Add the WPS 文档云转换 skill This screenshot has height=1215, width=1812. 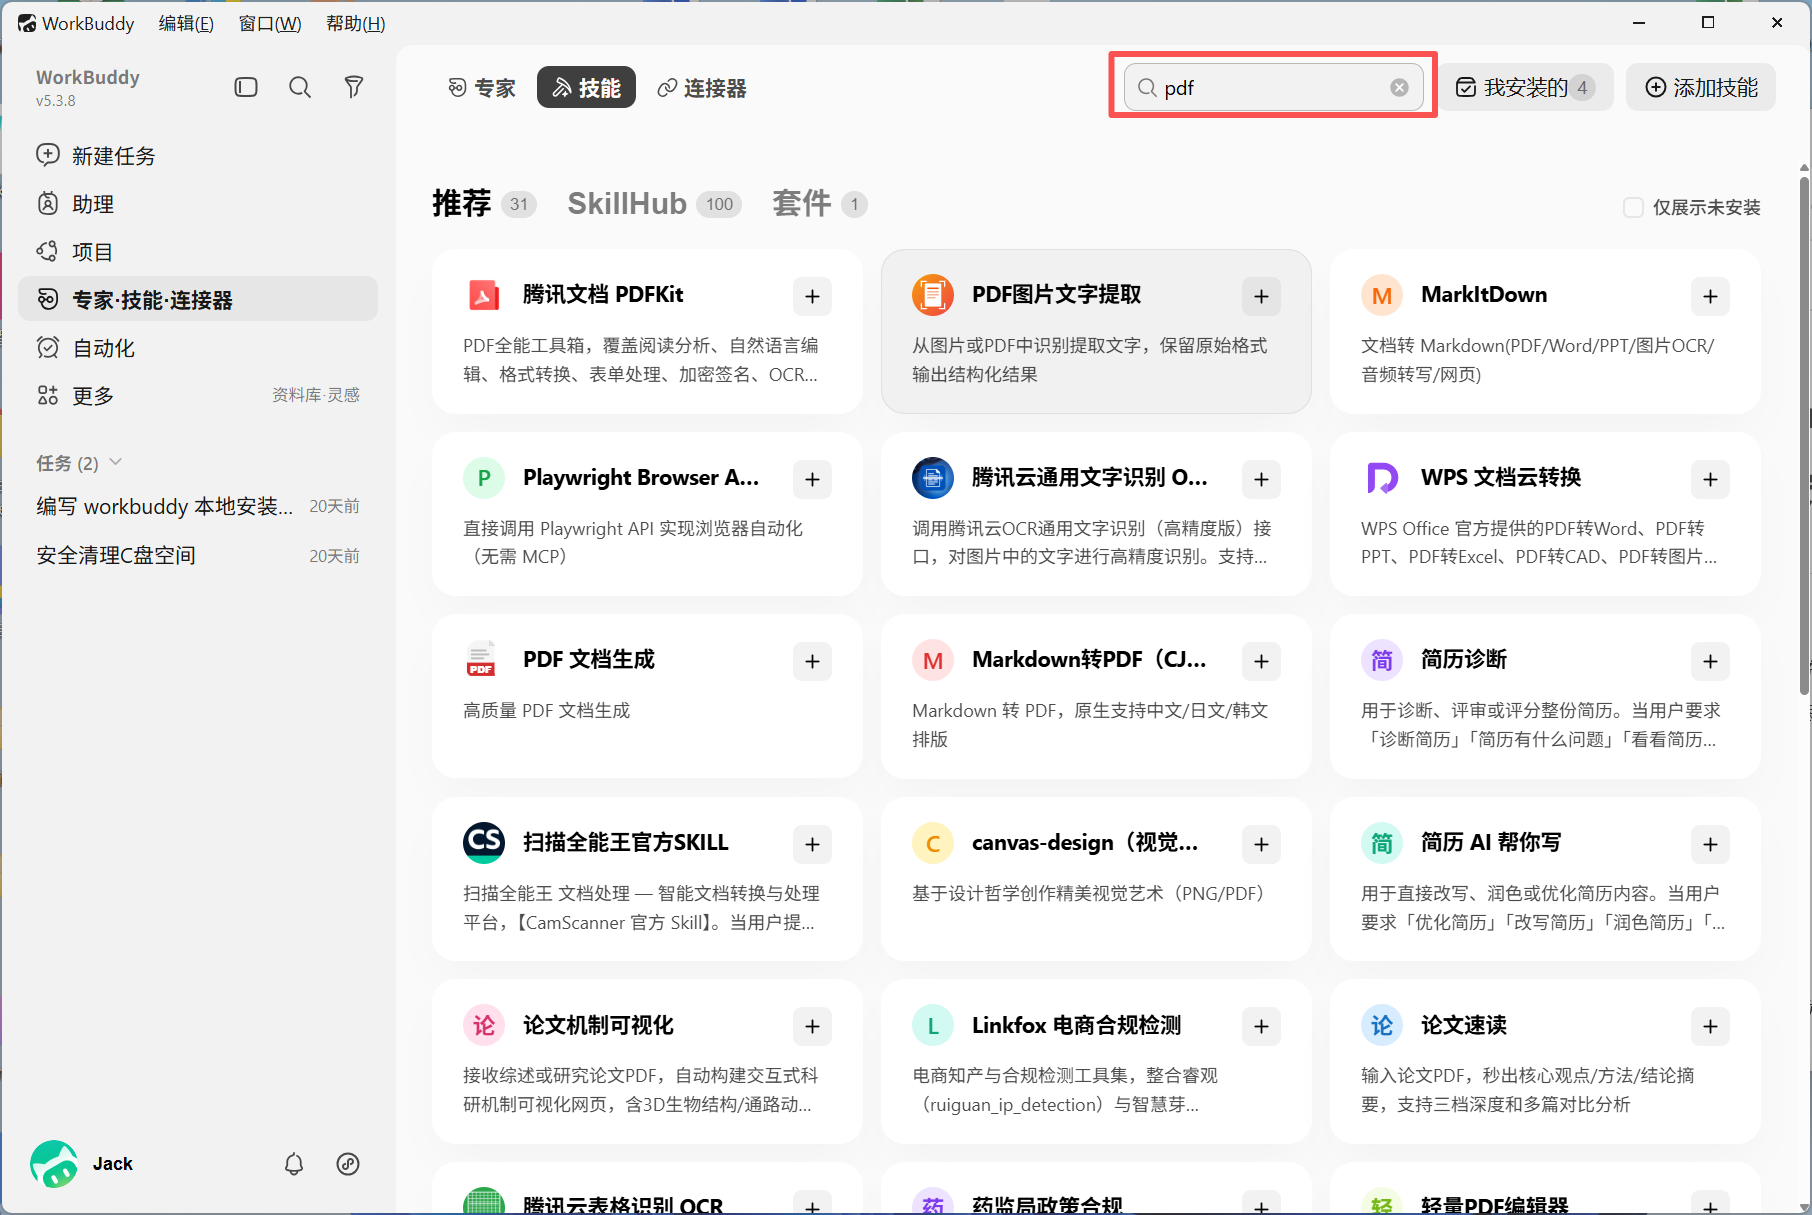pos(1710,479)
